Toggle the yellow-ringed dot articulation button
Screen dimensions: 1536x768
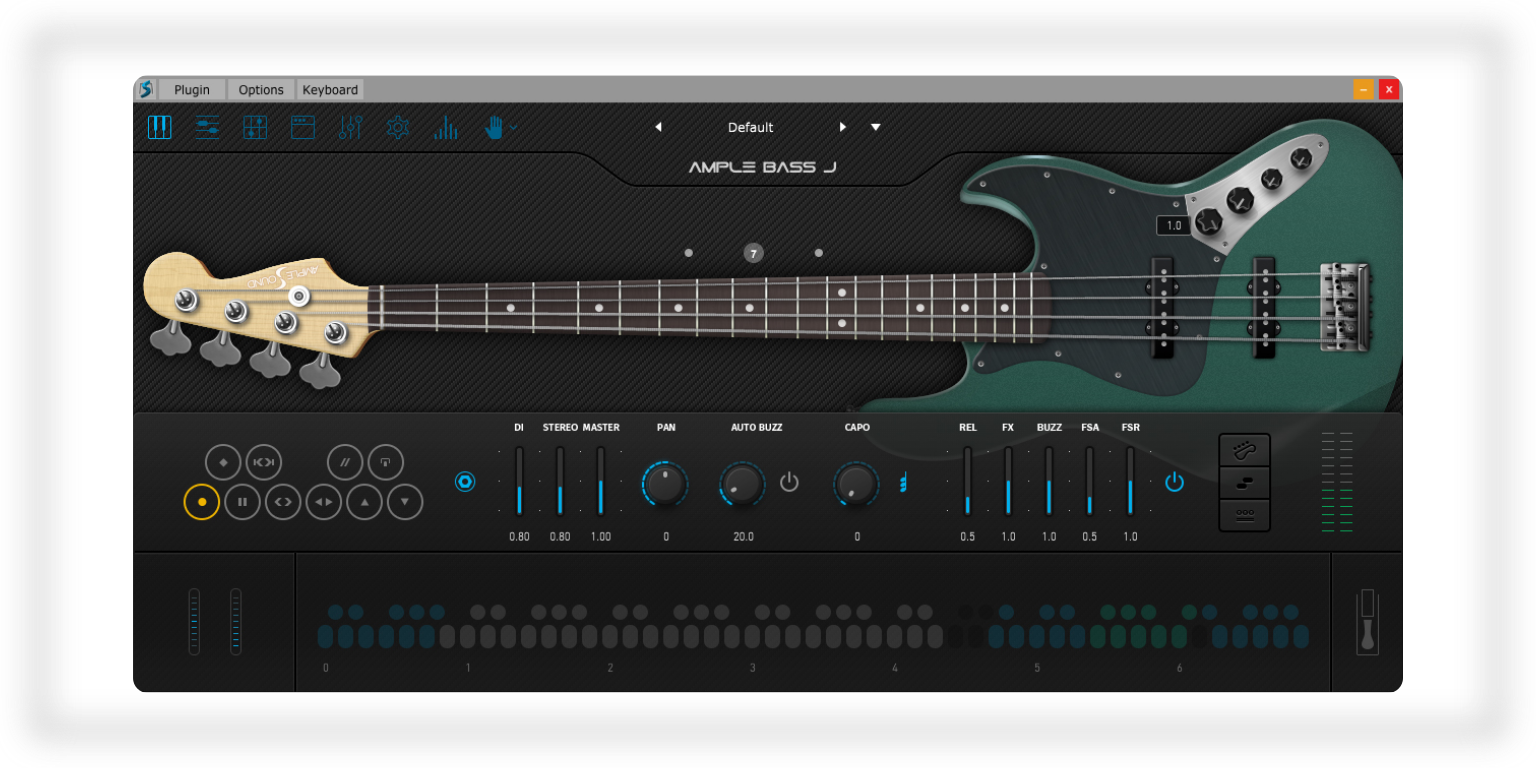click(x=201, y=502)
